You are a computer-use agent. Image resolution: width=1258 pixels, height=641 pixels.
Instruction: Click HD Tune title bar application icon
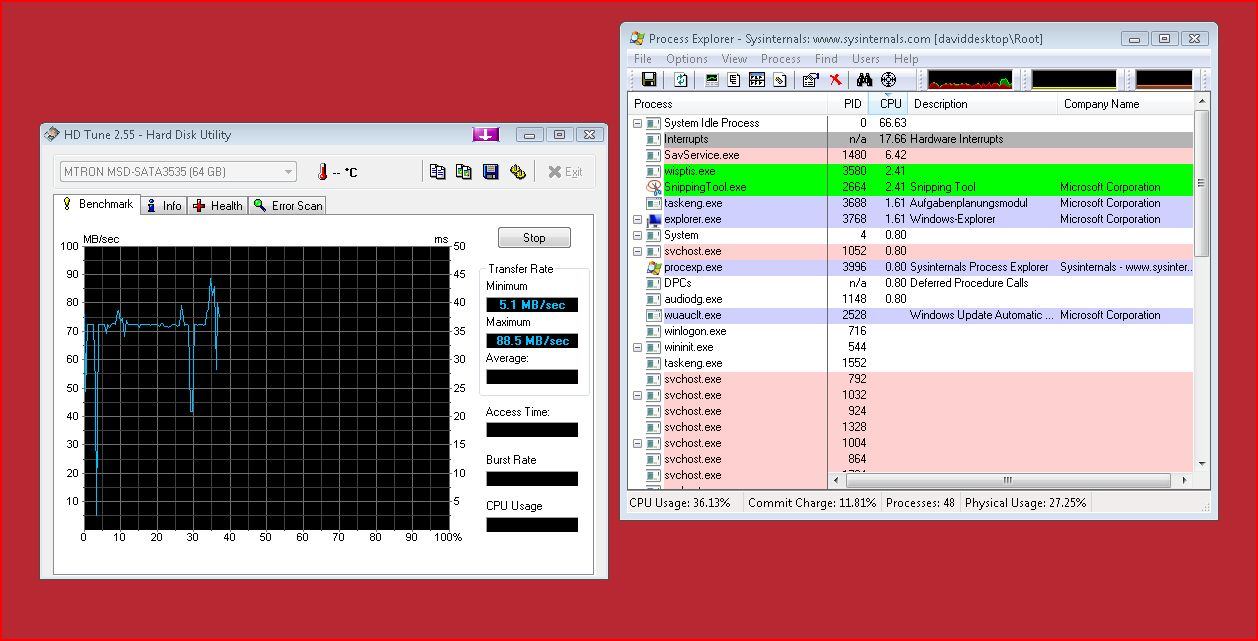click(x=52, y=135)
